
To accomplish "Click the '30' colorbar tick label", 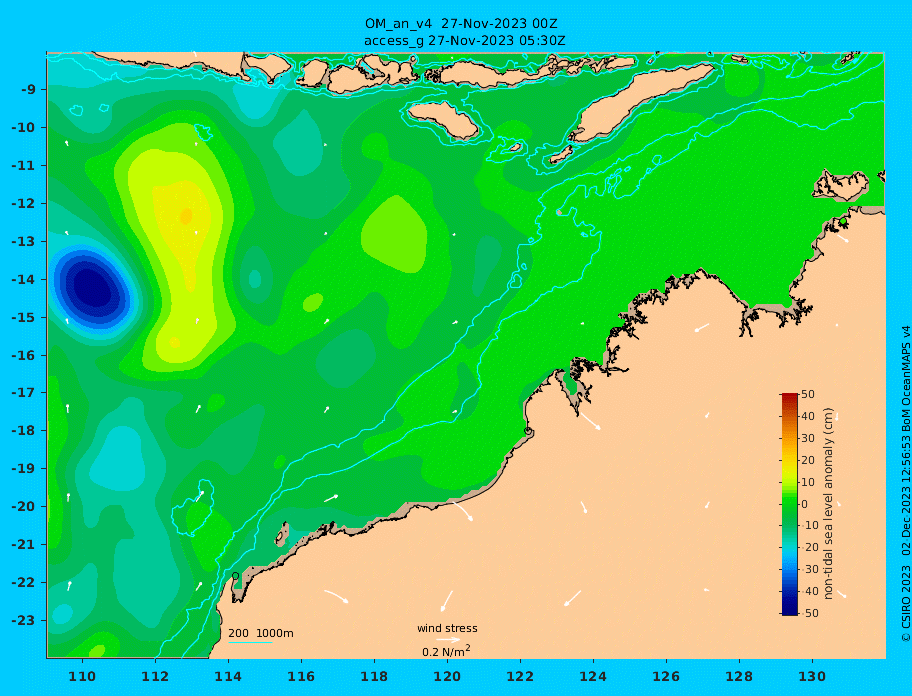I will 807,438.
